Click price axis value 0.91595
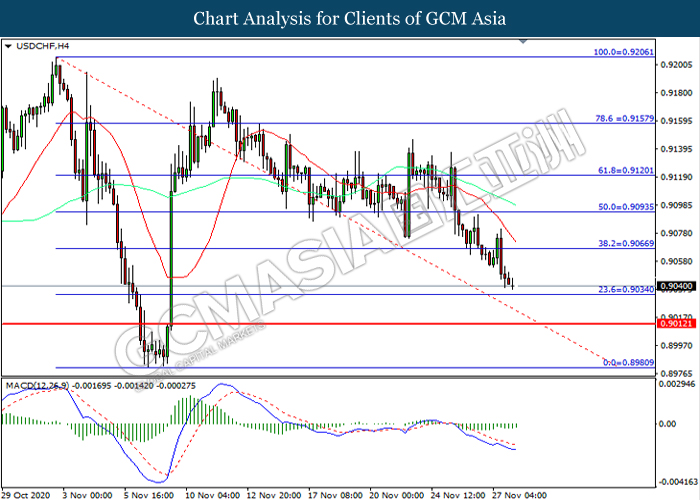 pos(676,121)
